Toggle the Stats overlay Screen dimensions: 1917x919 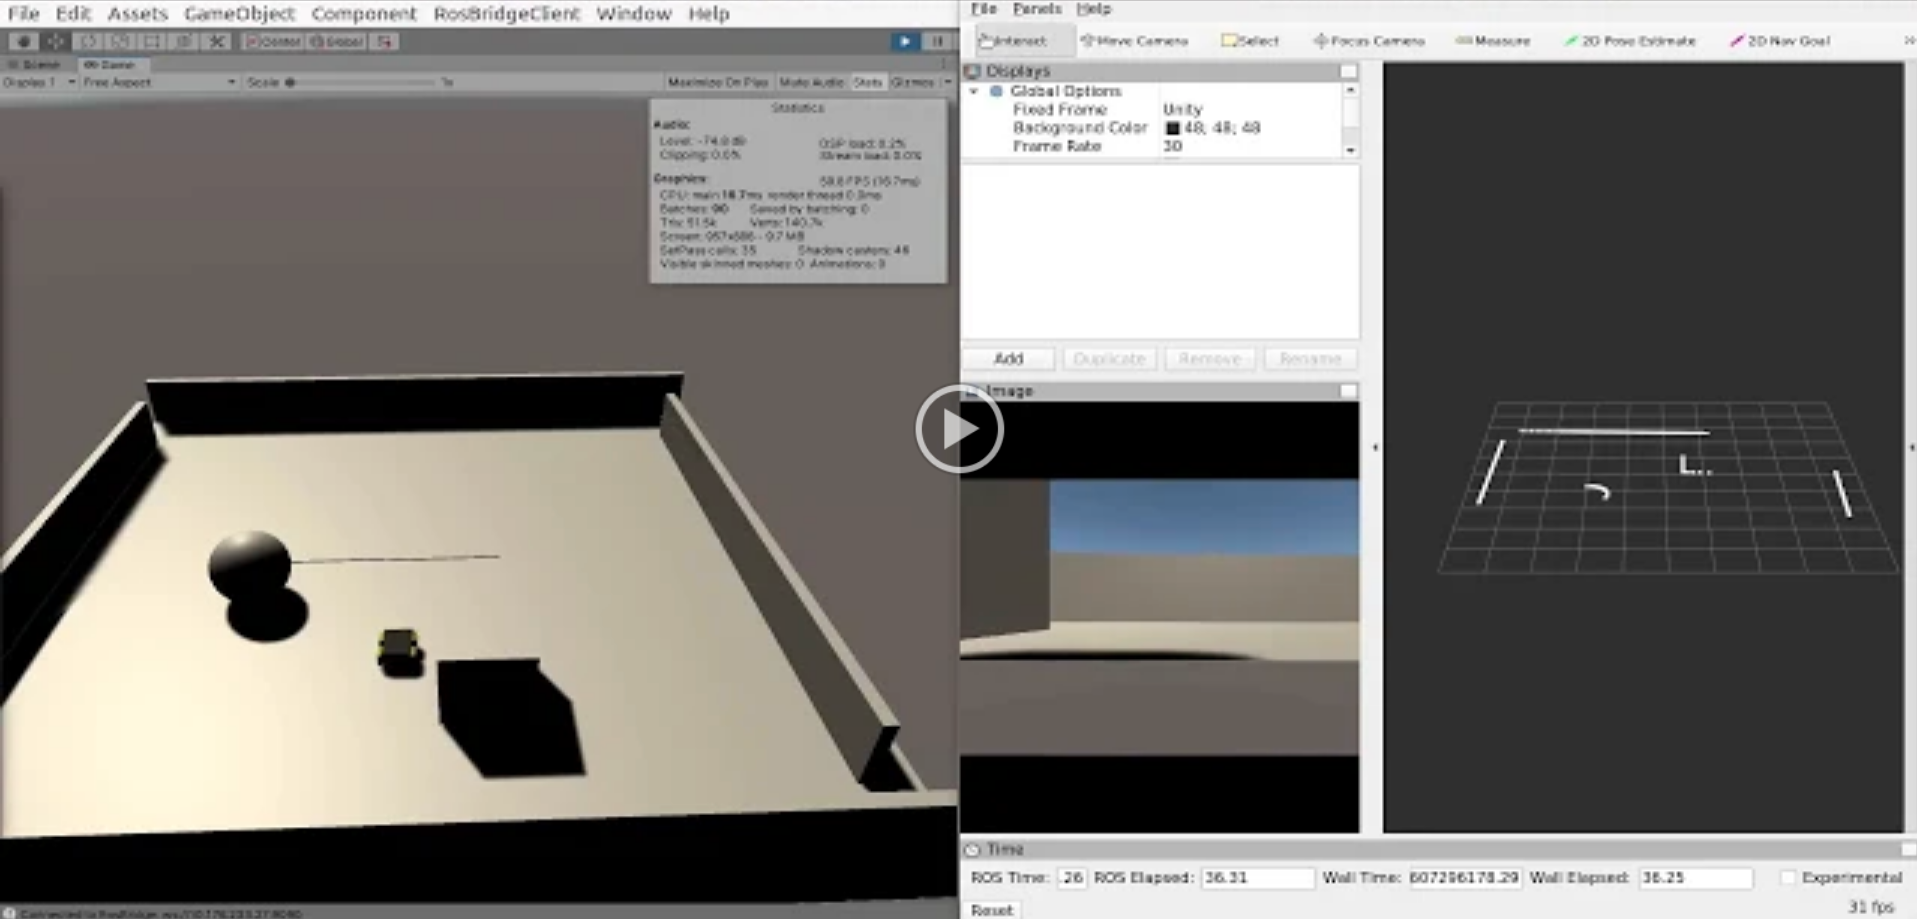click(867, 82)
